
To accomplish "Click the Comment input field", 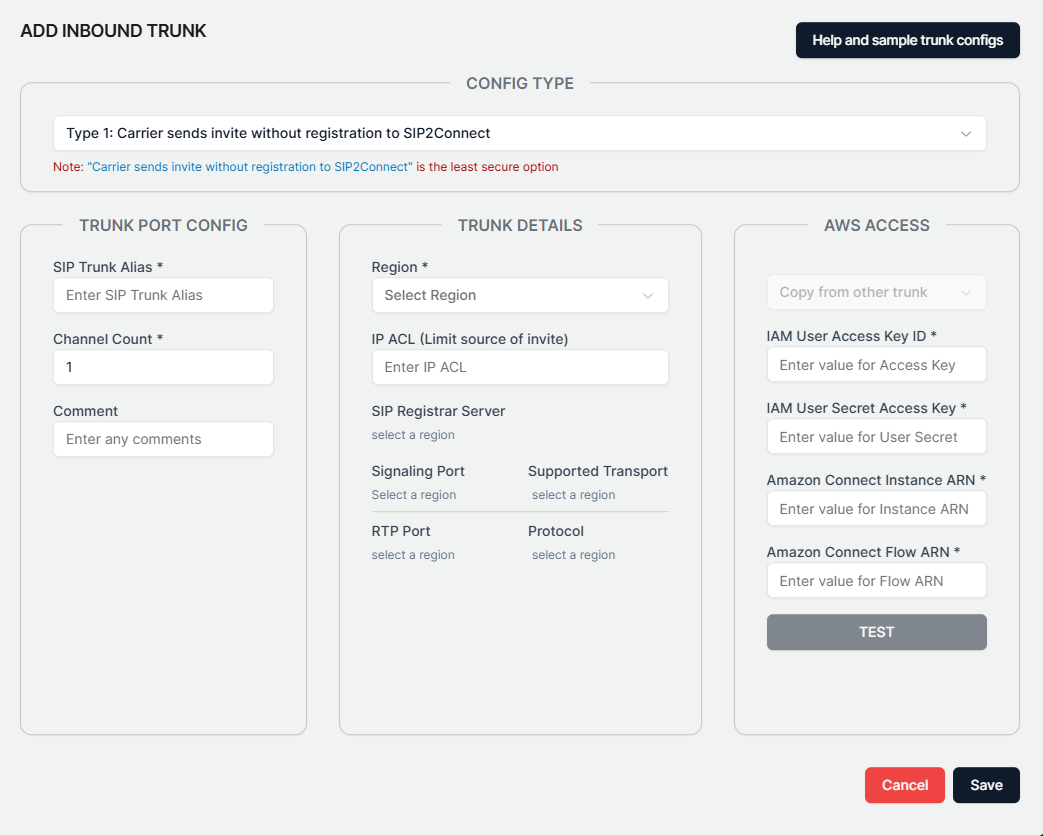I will coord(163,439).
